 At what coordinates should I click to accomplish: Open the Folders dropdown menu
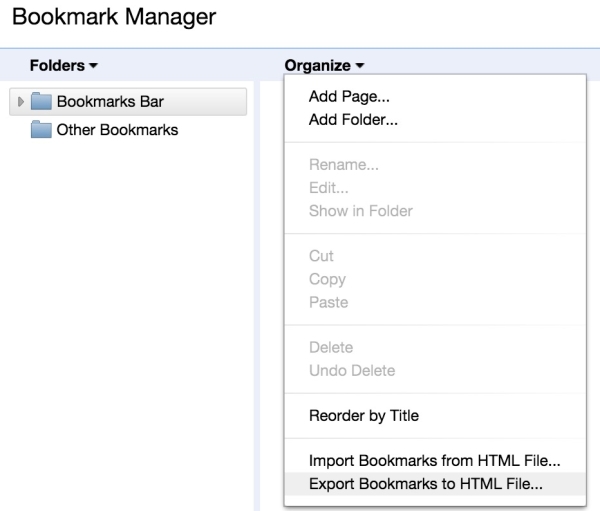pos(64,65)
